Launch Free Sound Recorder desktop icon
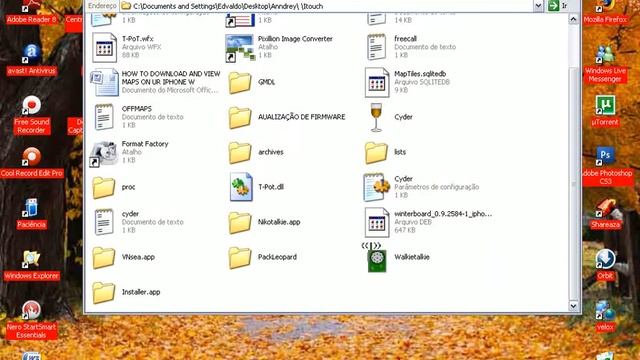The width and height of the screenshot is (640, 360). 31,105
